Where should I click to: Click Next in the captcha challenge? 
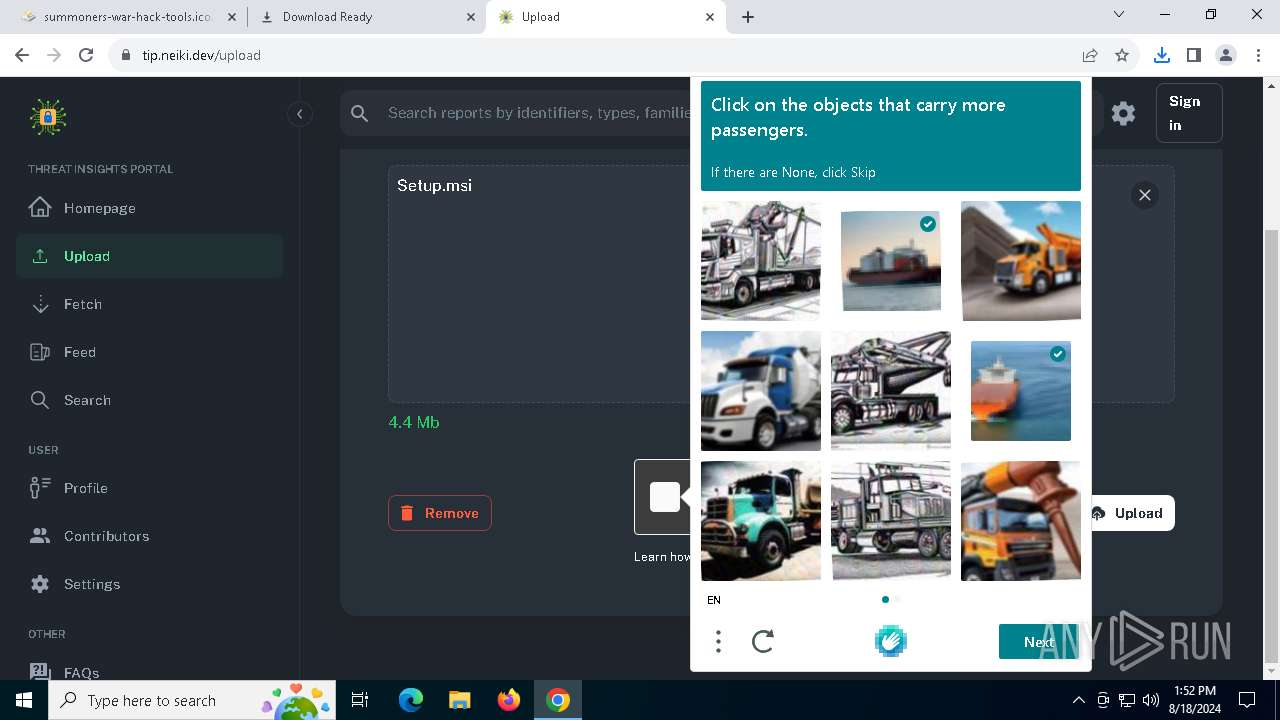[1039, 642]
